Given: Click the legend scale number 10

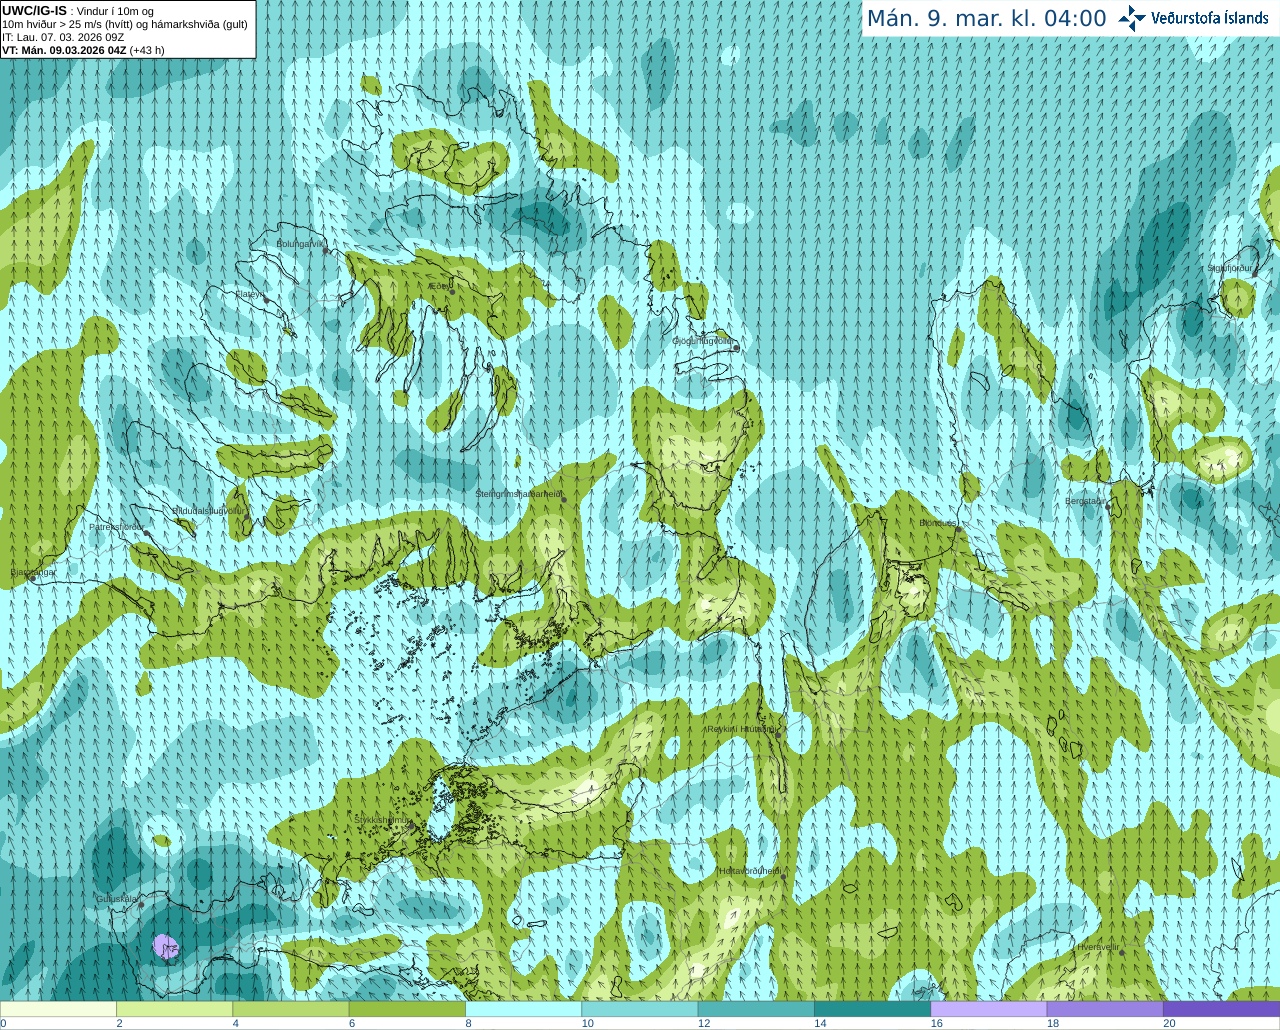Looking at the screenshot, I should click(x=588, y=1023).
